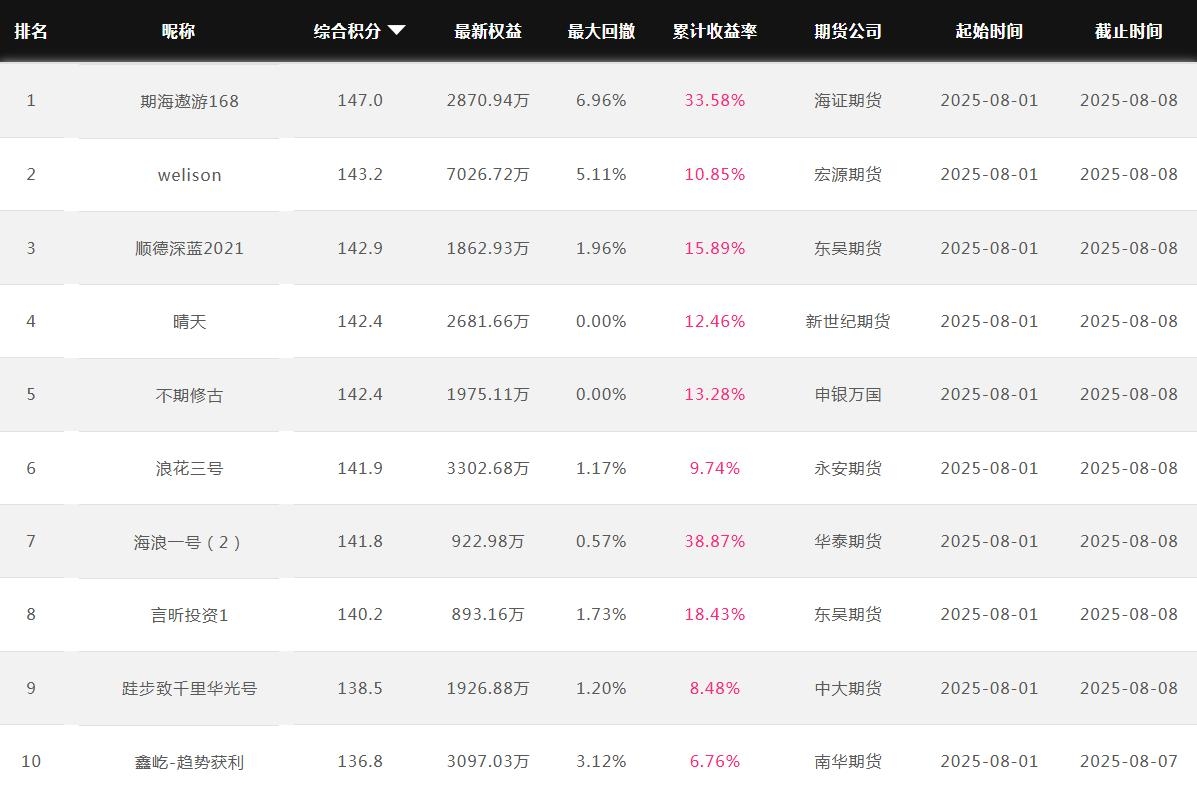Click futures company 海证期货
Viewport: 1197px width, 796px height.
click(847, 100)
